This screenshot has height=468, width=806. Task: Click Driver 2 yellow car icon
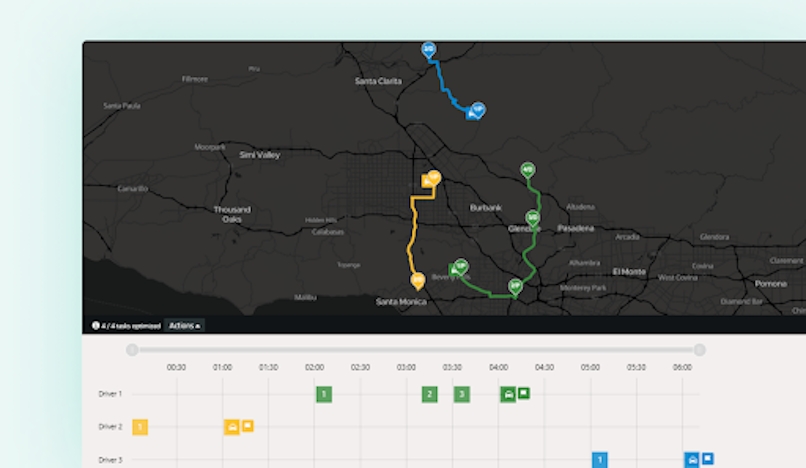[x=232, y=427]
